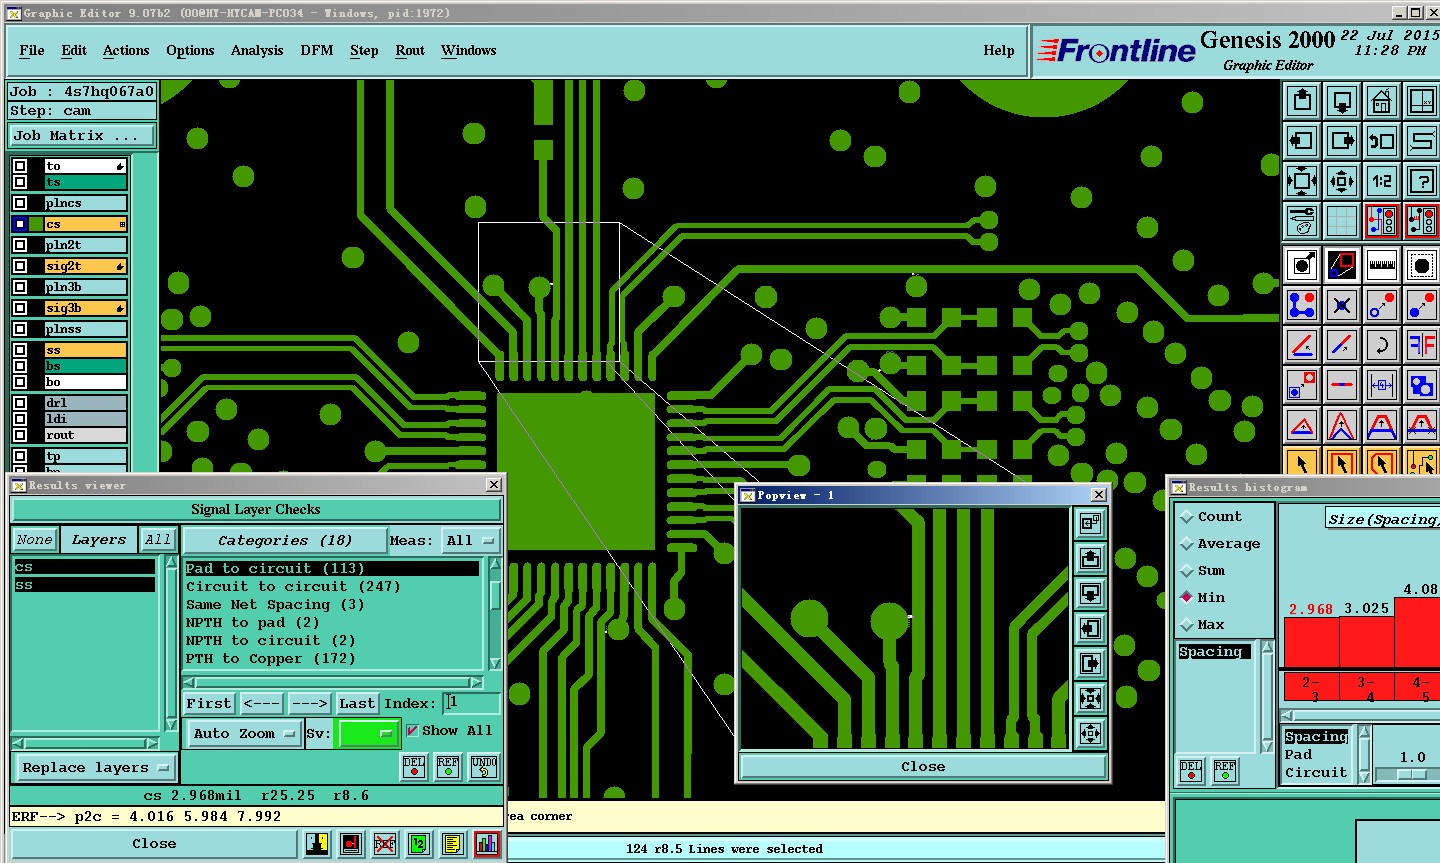Screen dimensions: 1440x863
Task: Toggle visibility box of cs layer
Action: (20, 224)
